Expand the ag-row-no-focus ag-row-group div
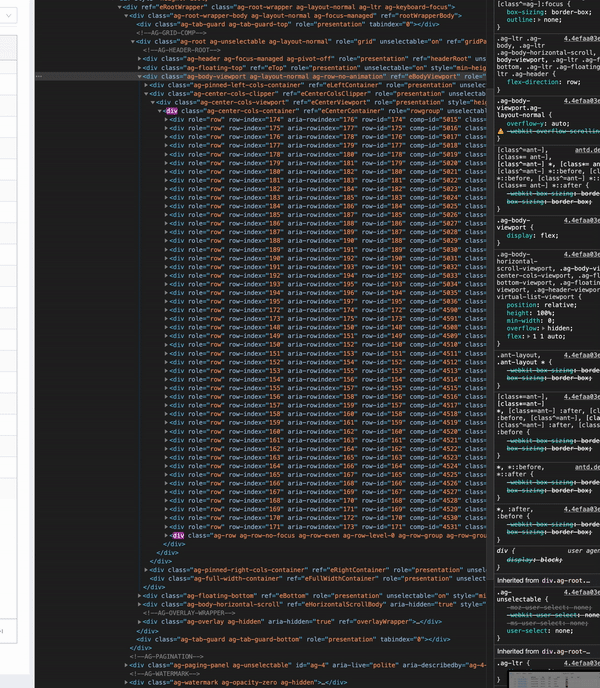This screenshot has width=600, height=688. point(166,535)
